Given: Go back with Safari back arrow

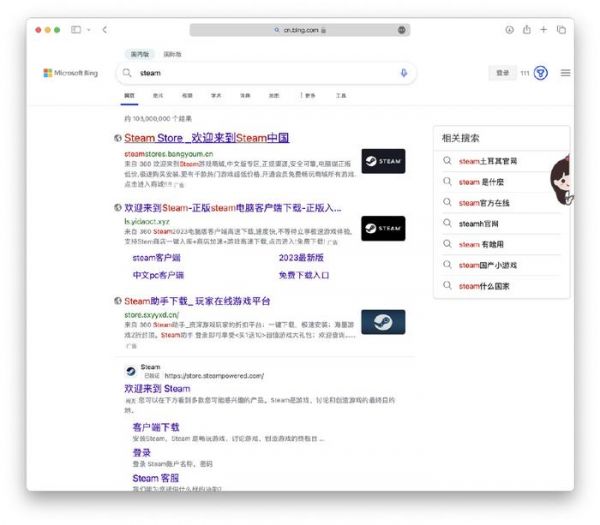Looking at the screenshot, I should [x=105, y=30].
